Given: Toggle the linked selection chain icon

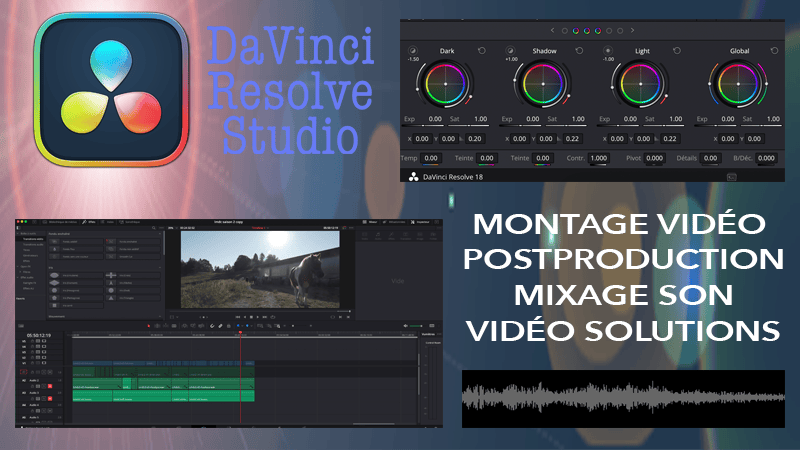Looking at the screenshot, I should 220,326.
